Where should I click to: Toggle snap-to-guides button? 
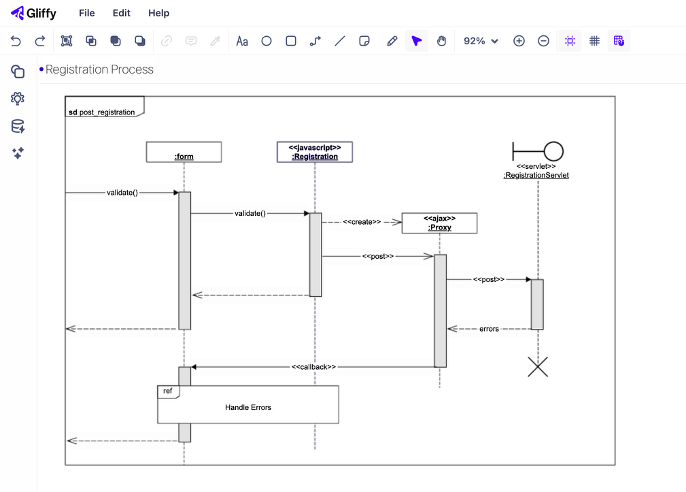570,41
